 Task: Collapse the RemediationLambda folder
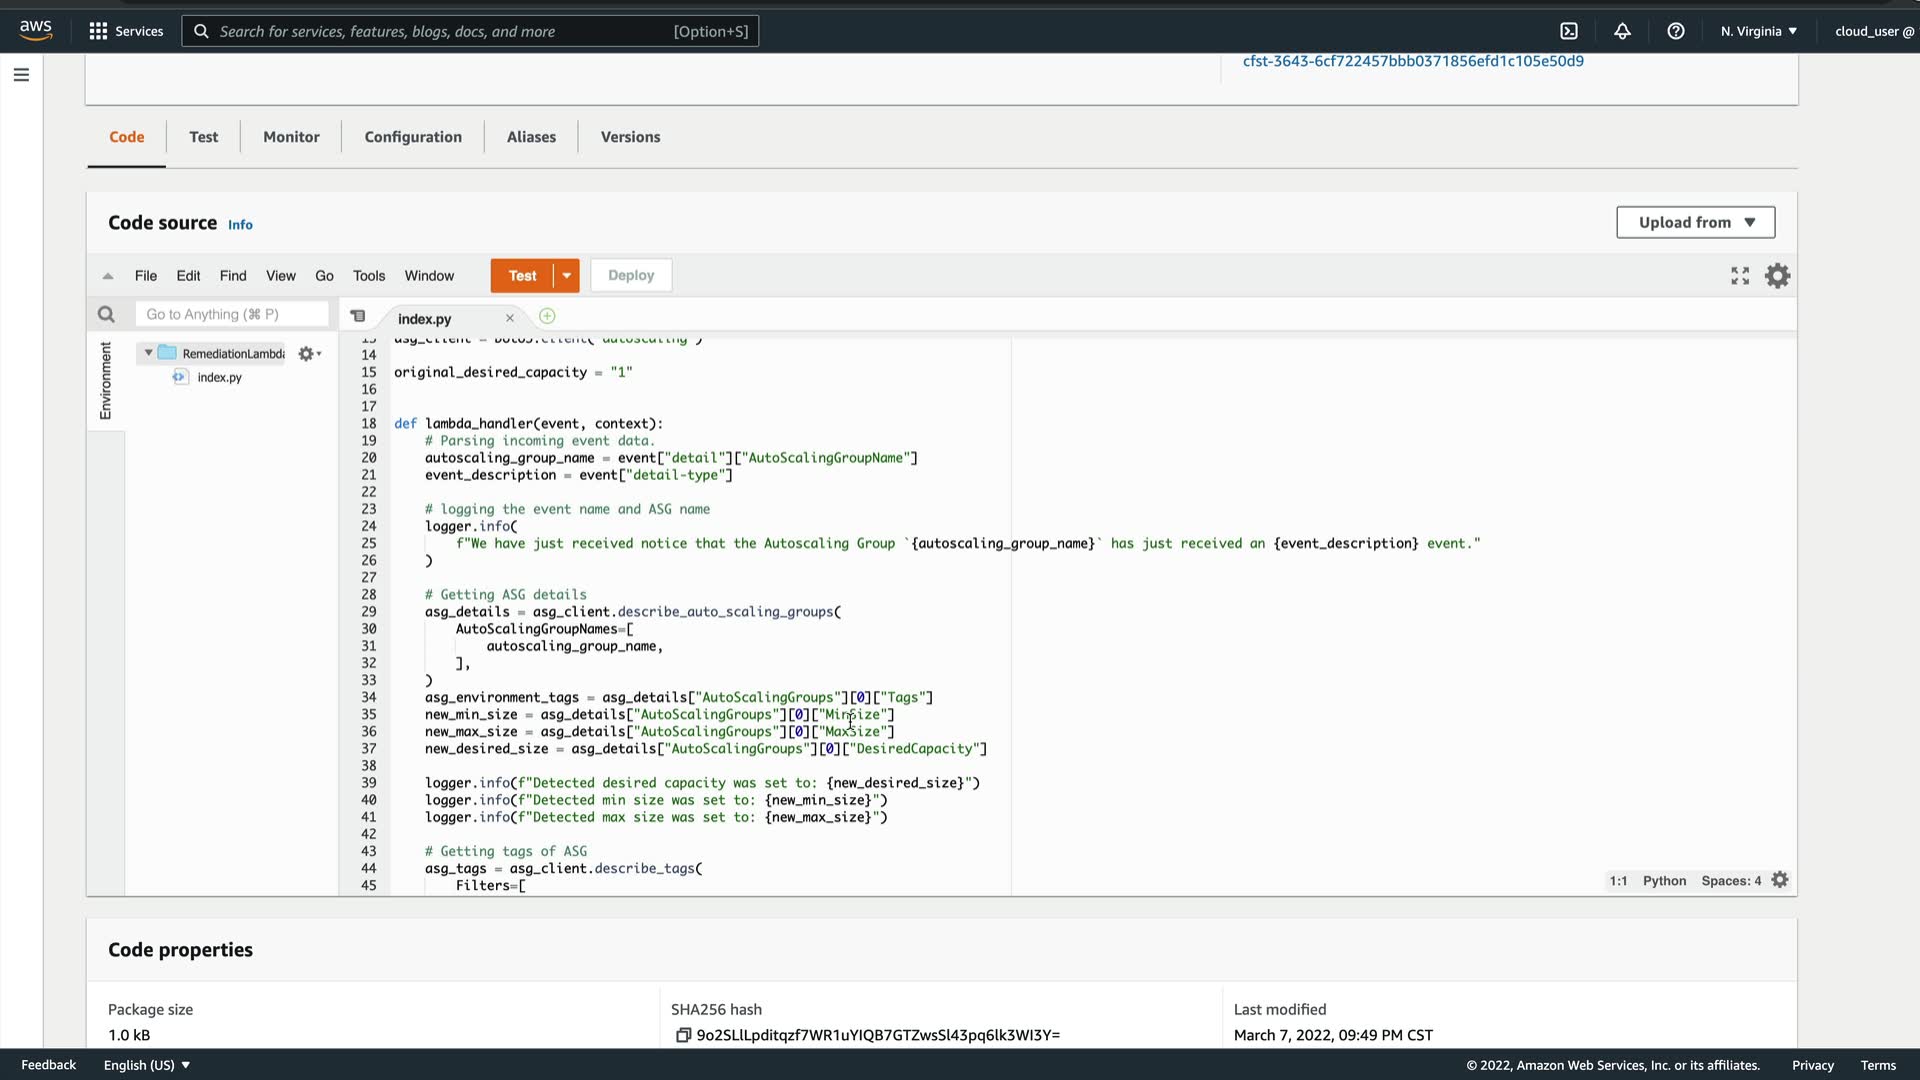(x=149, y=353)
